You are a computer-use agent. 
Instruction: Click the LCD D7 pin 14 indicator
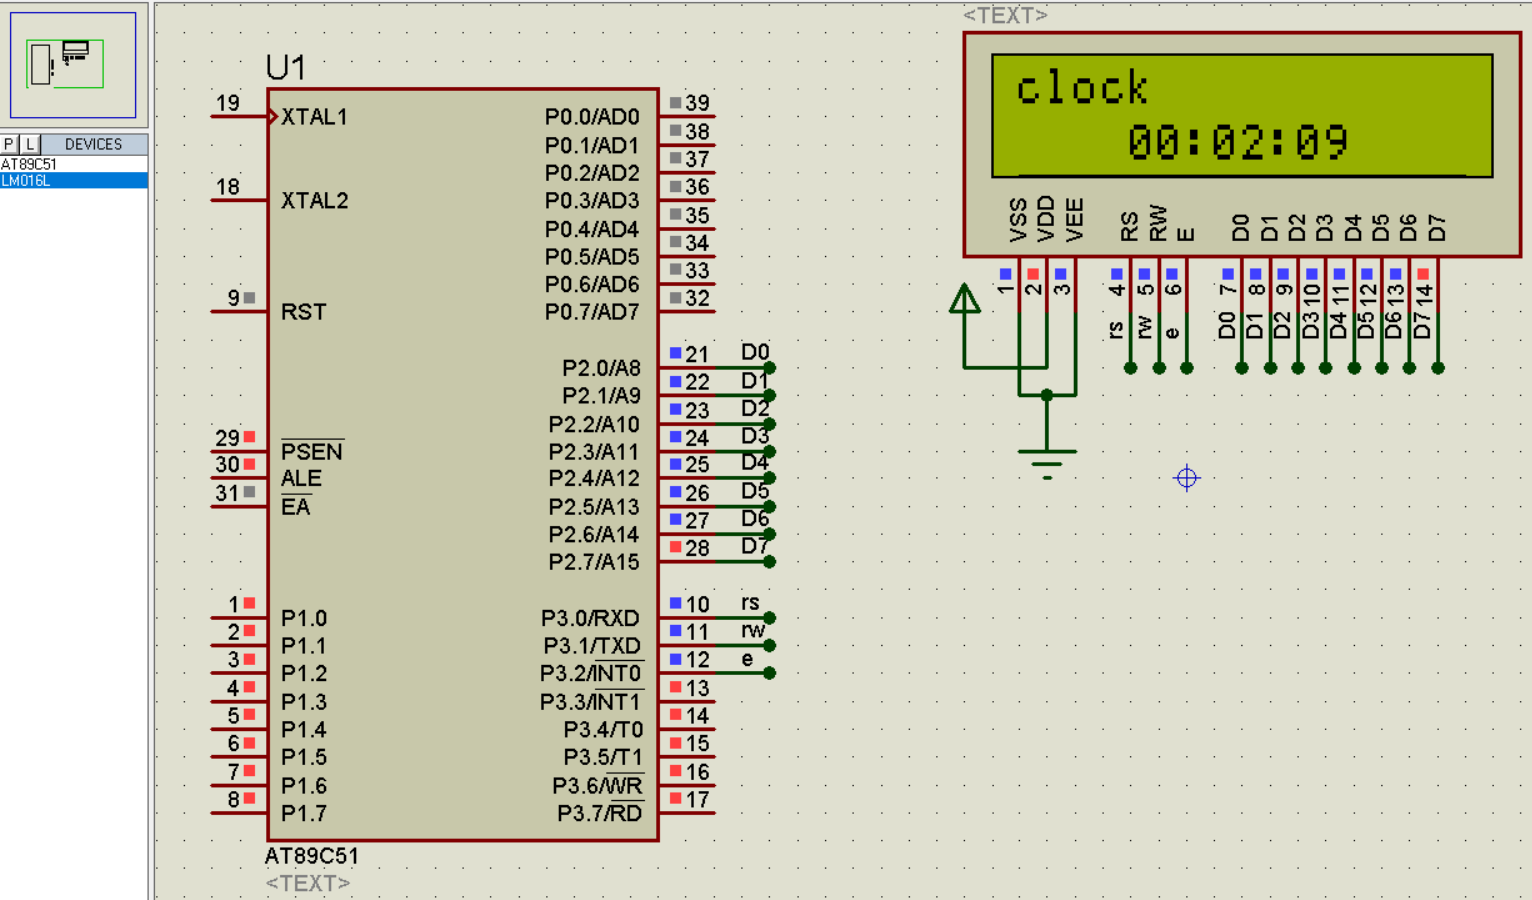[x=1423, y=274]
